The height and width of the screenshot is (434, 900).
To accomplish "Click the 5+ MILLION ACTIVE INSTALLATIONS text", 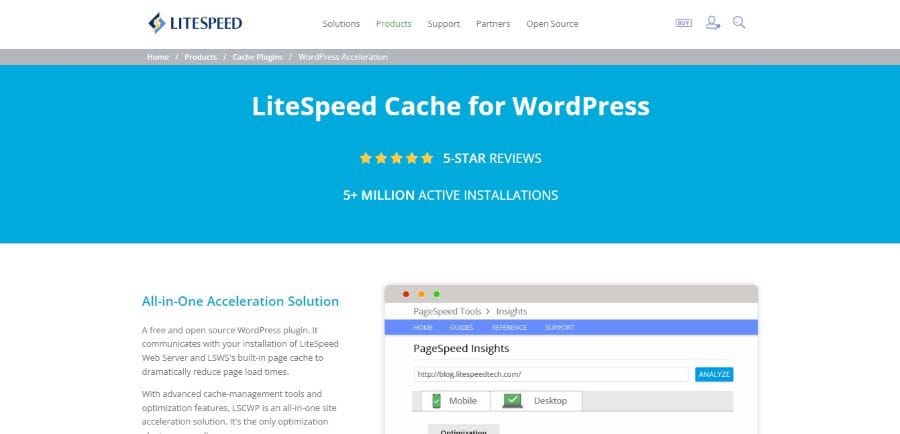I will pos(451,195).
